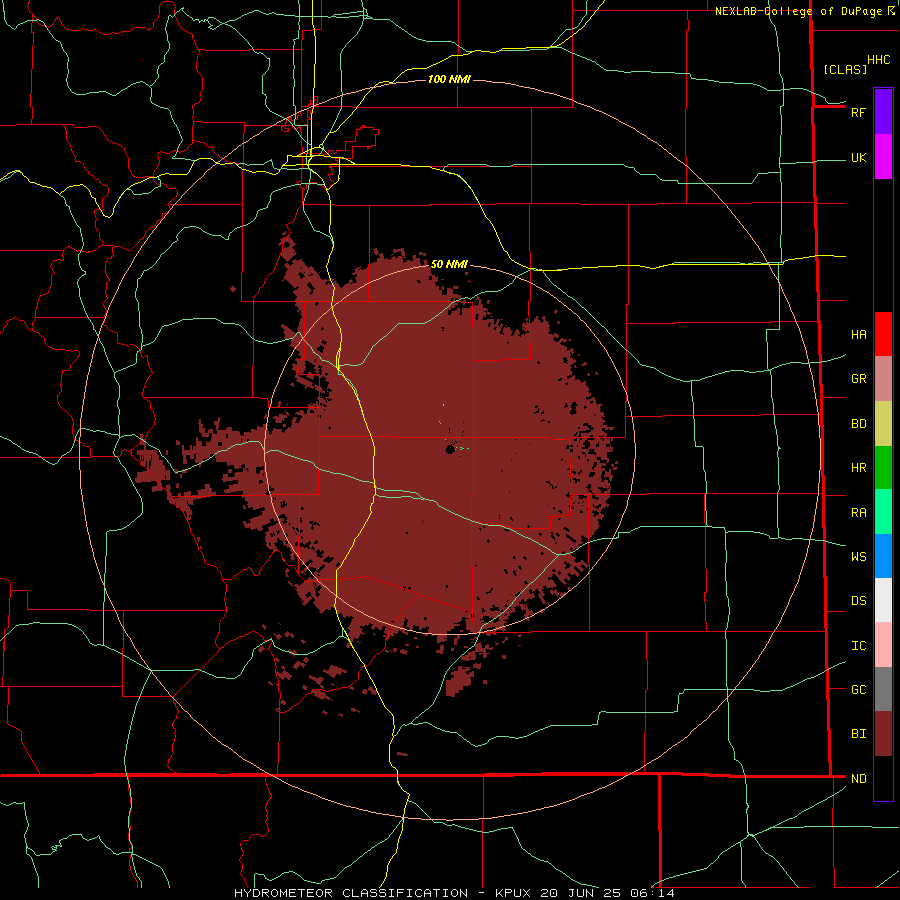Viewport: 900px width, 900px height.
Task: Click the 100 NMI range ring label
Action: pos(449,79)
